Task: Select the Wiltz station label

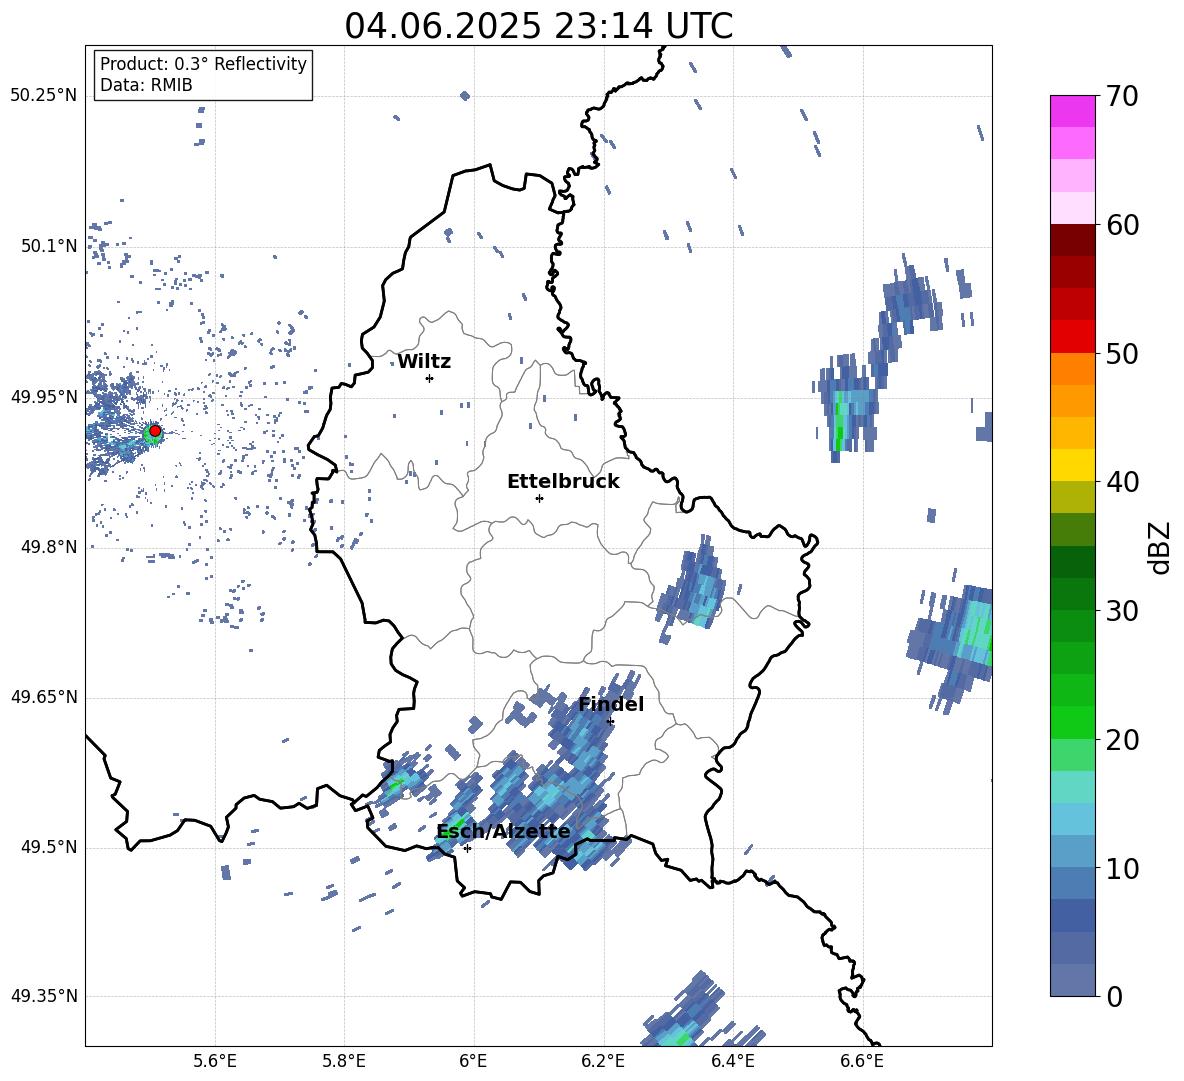Action: (x=424, y=362)
